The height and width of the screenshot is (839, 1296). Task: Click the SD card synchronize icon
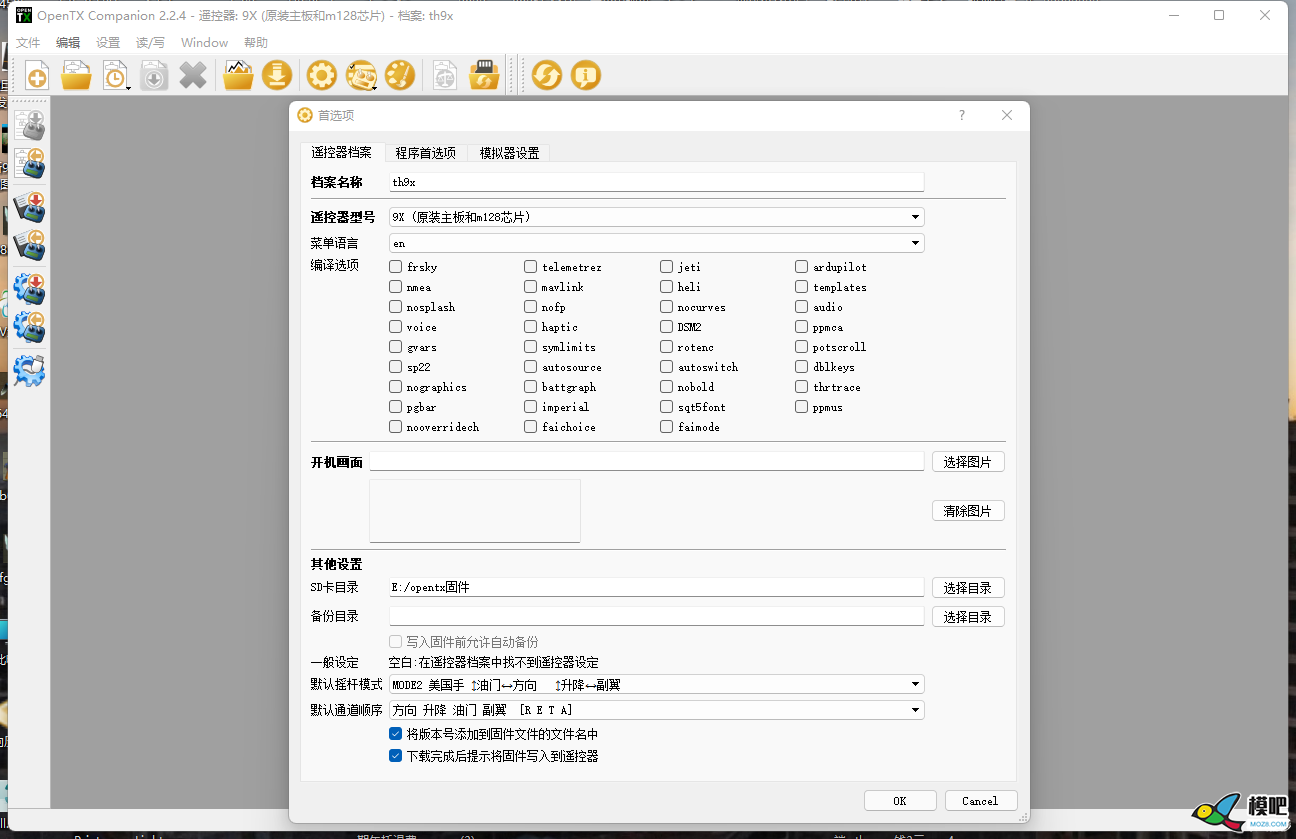point(484,75)
